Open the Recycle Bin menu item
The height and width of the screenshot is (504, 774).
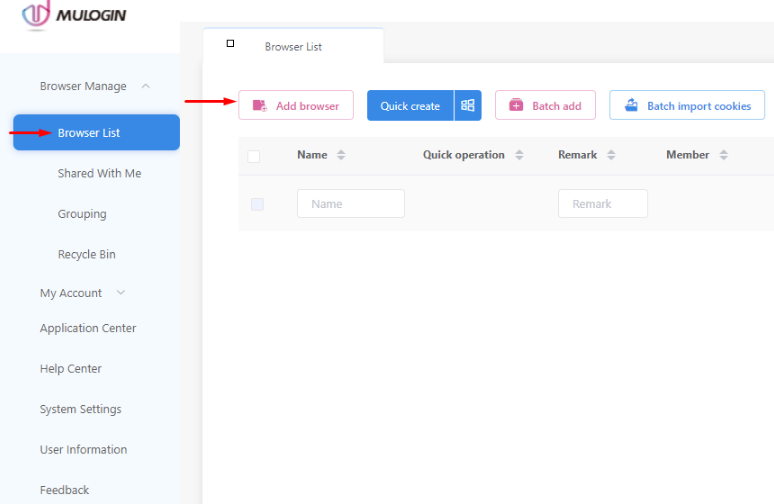point(86,254)
